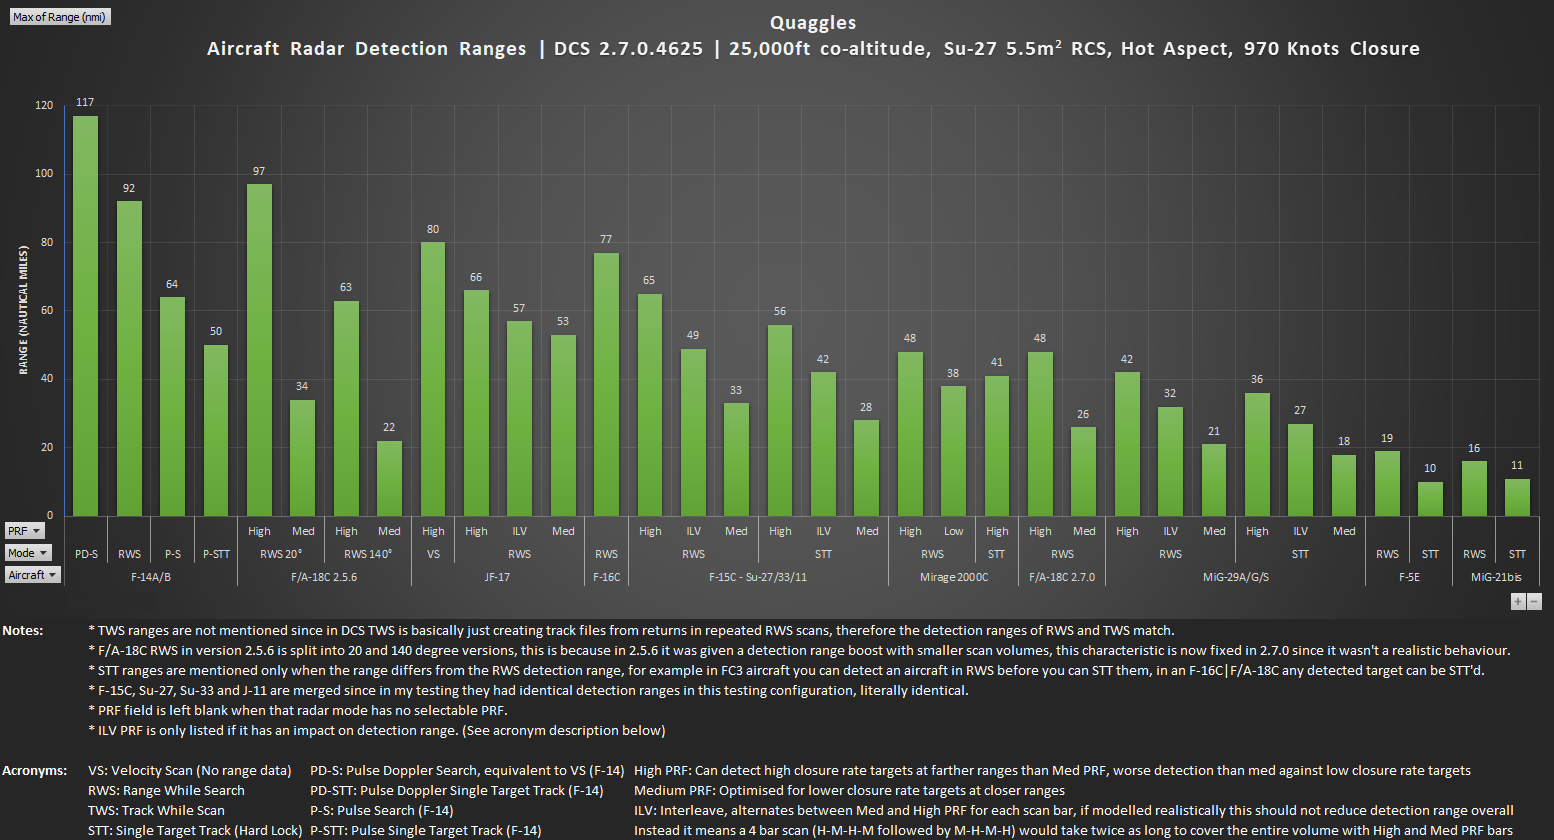
Task: Click the data label '26'
Action: point(1083,414)
